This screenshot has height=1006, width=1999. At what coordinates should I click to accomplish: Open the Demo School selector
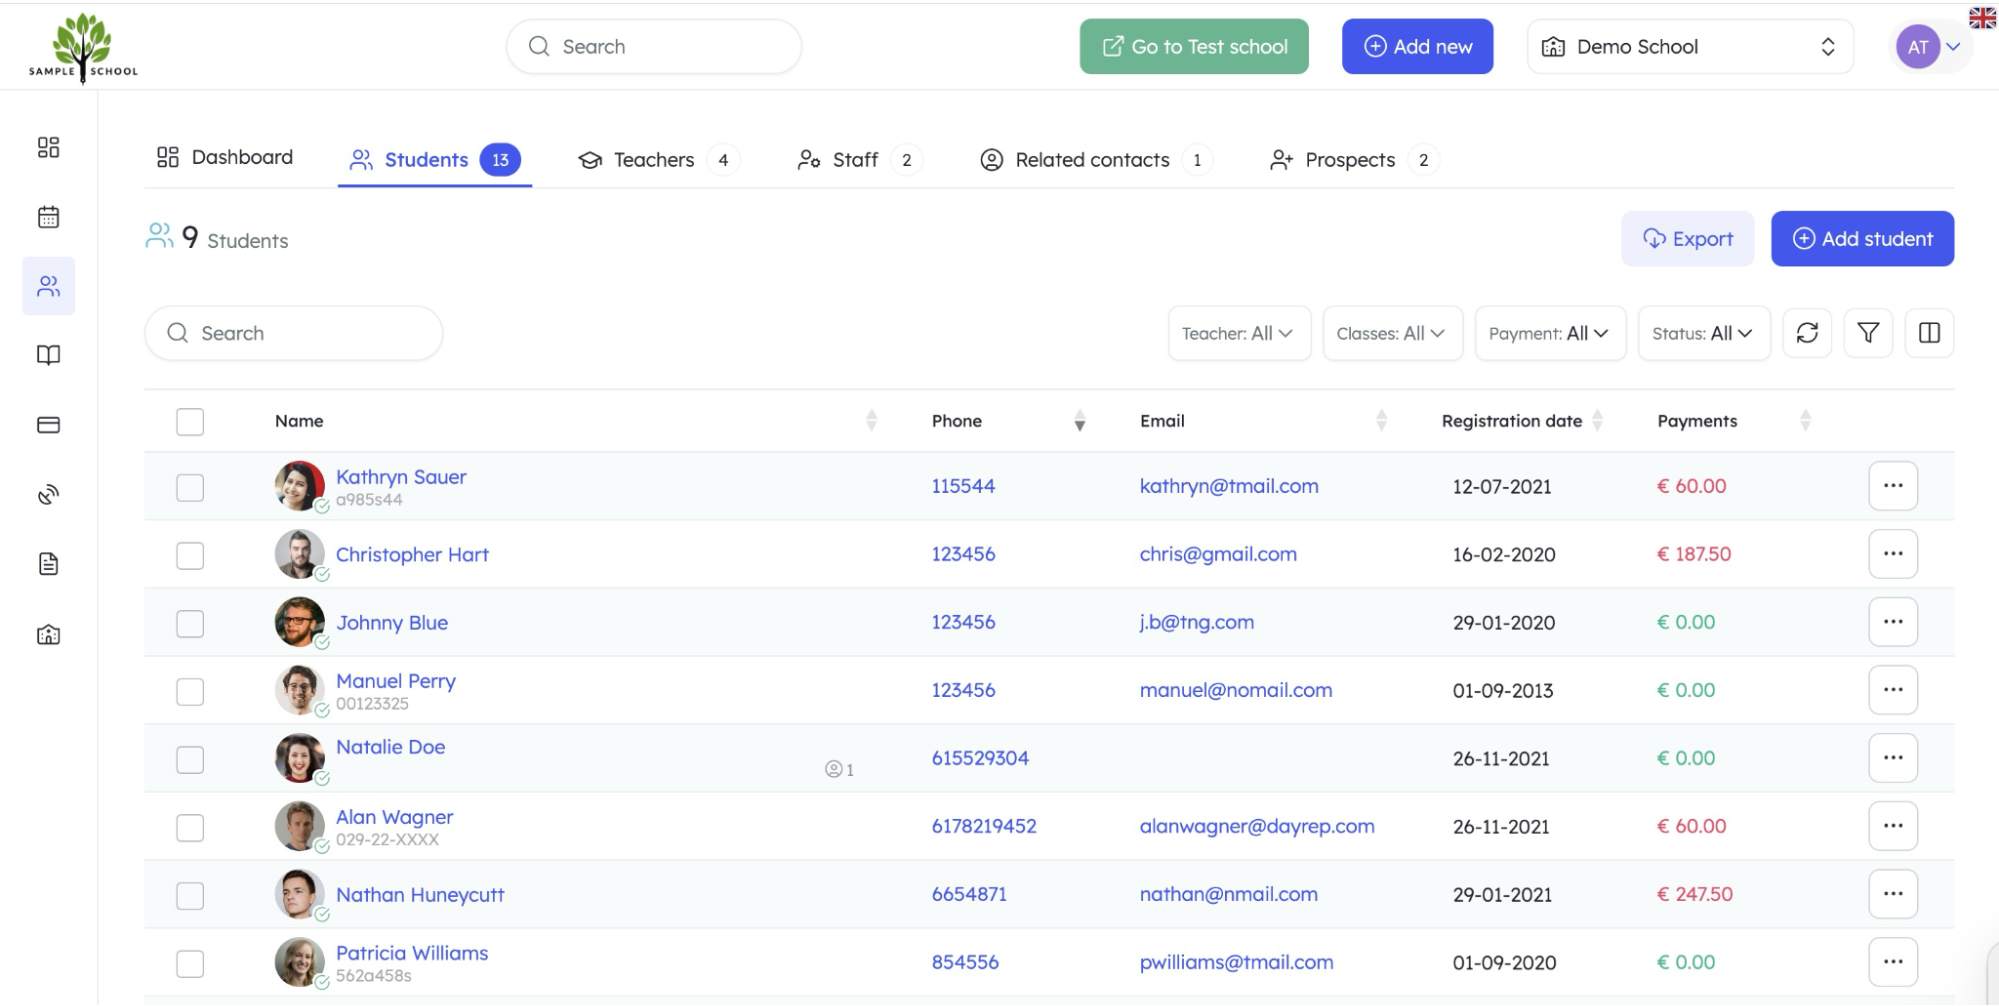pyautogui.click(x=1689, y=47)
